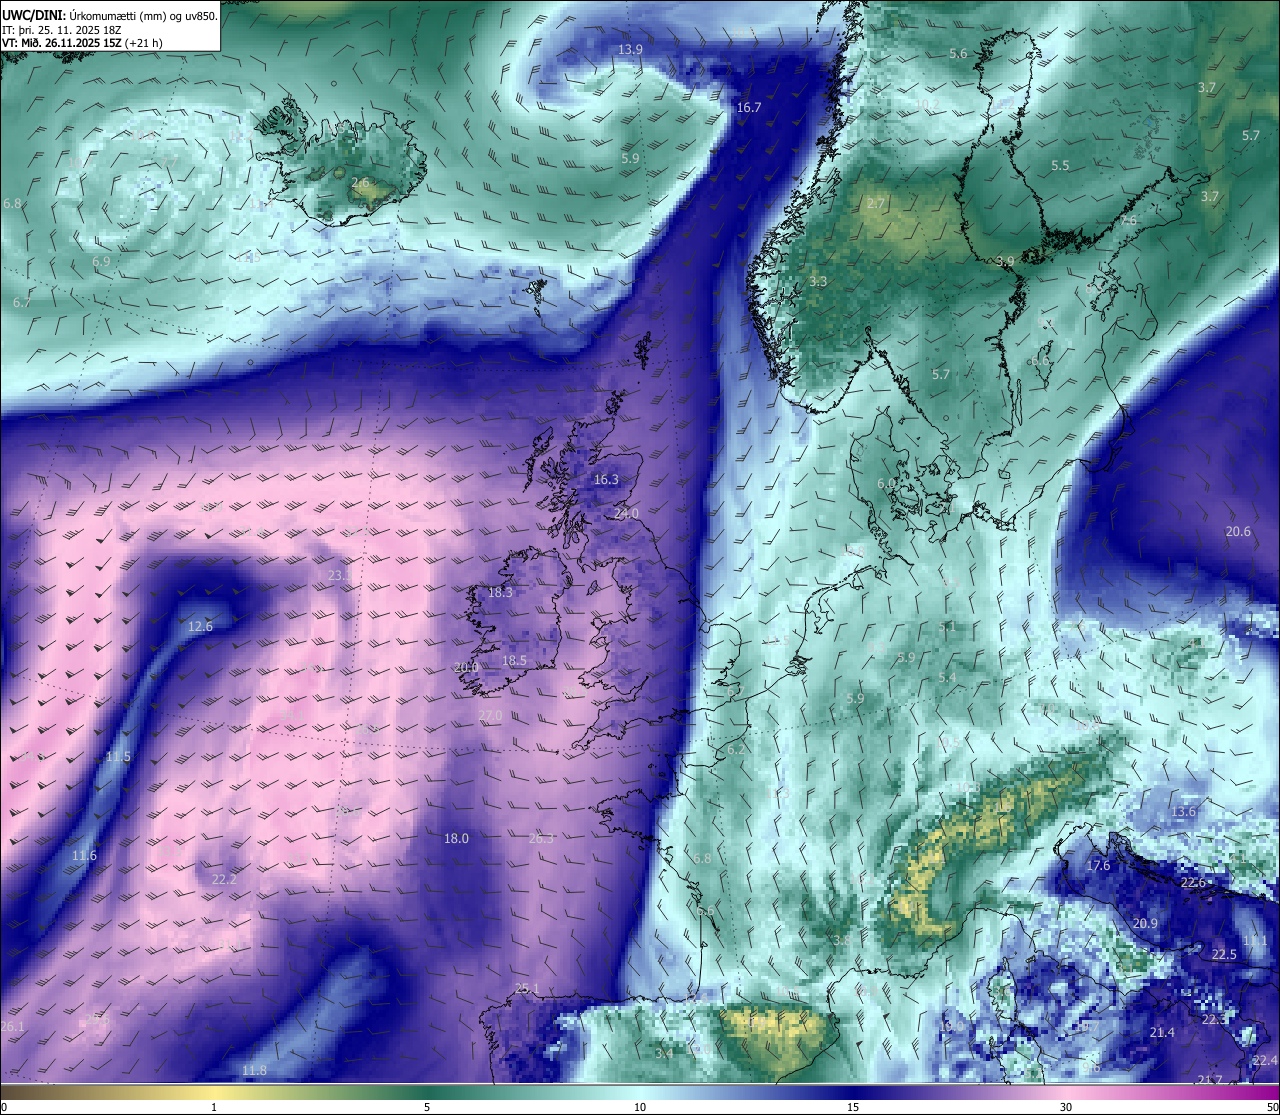Click the "23.1" value label
1280x1115 pixels.
tap(340, 576)
